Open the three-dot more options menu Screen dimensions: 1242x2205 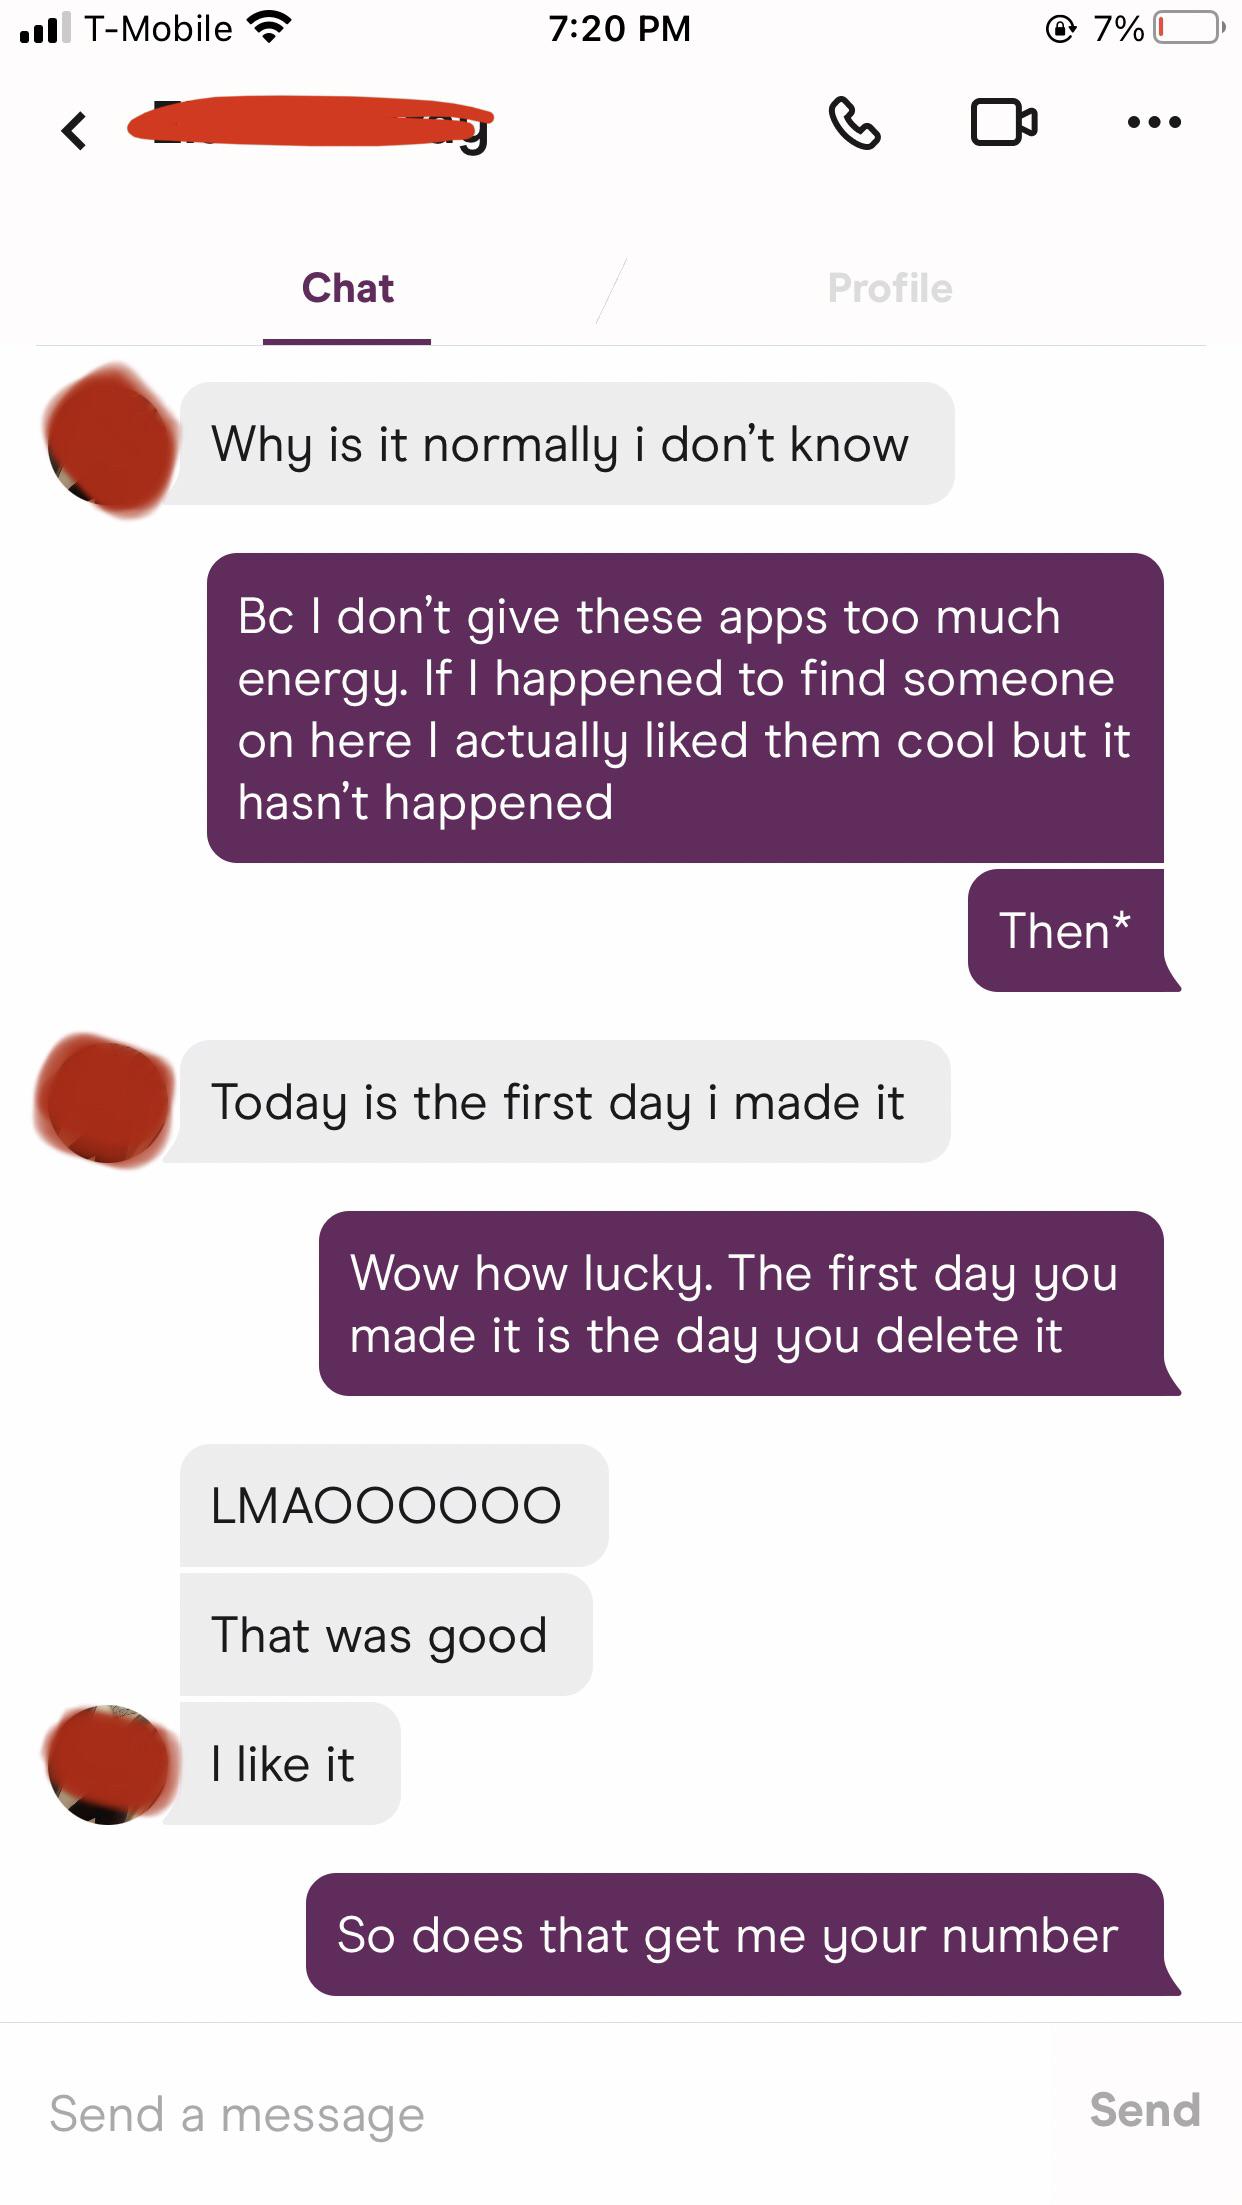1154,122
